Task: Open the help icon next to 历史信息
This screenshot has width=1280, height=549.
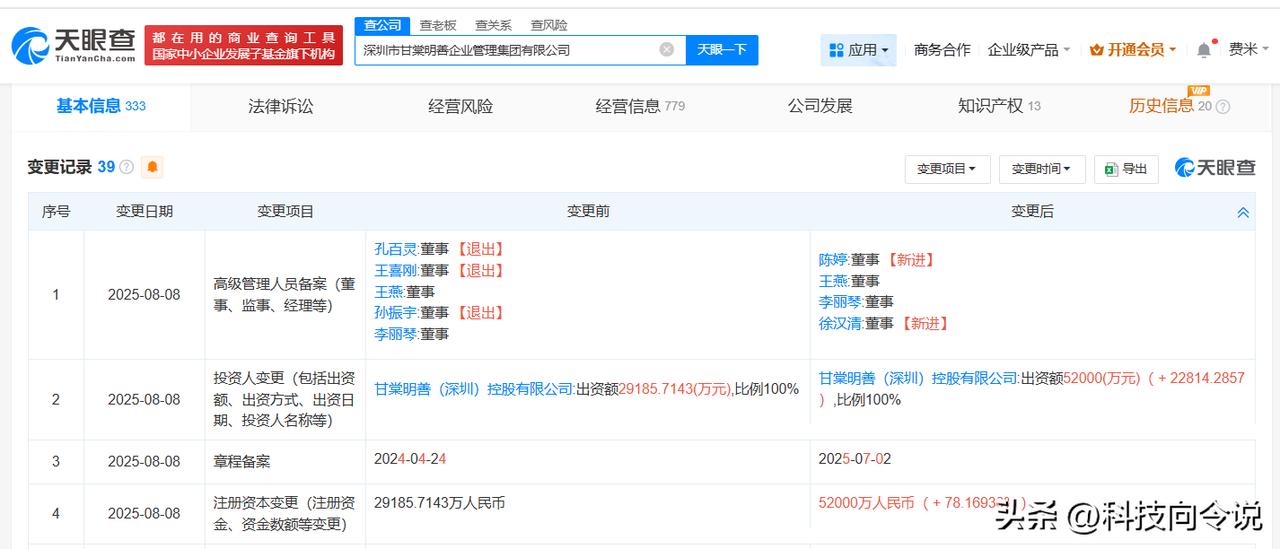Action: tap(1222, 107)
